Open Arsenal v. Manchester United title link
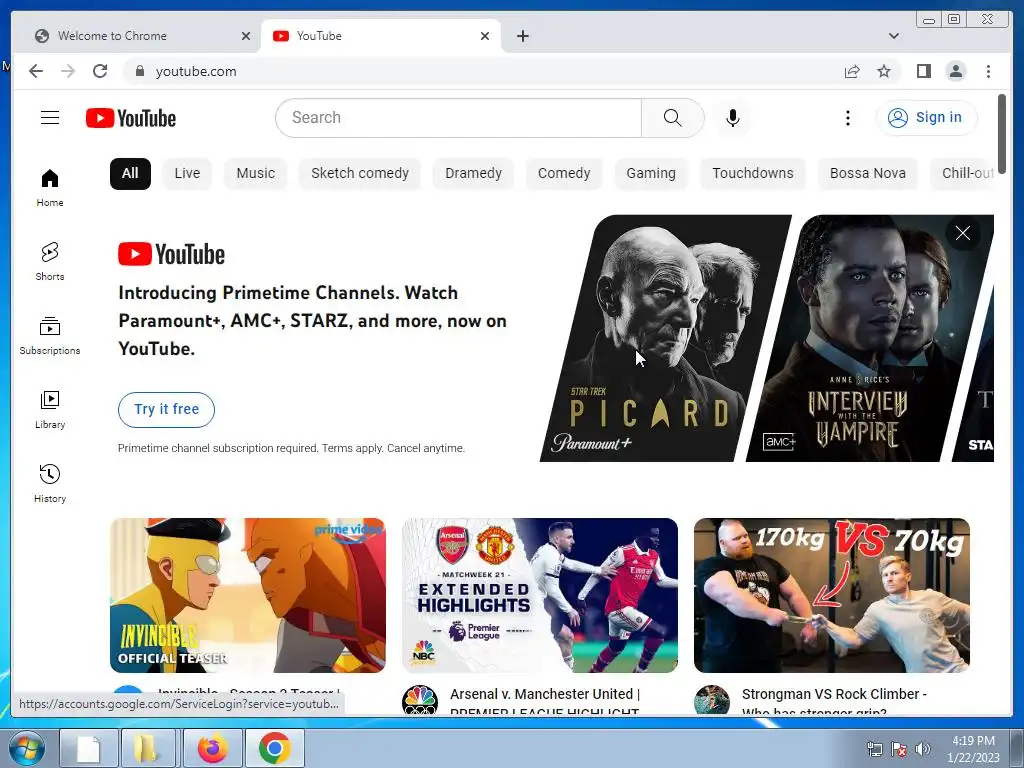The height and width of the screenshot is (768, 1024). (x=545, y=701)
